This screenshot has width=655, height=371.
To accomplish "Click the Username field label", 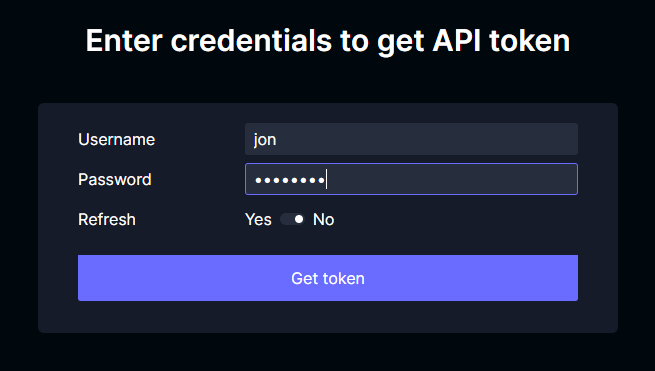I will pos(117,139).
